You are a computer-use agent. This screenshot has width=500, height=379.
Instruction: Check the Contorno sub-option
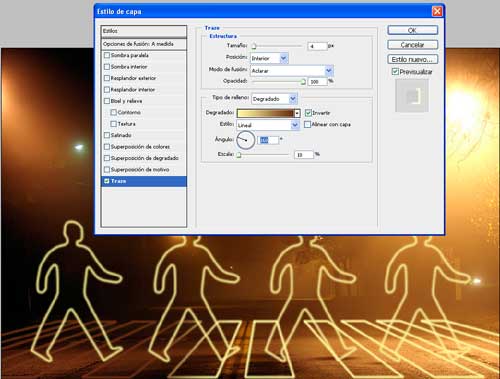(x=114, y=112)
